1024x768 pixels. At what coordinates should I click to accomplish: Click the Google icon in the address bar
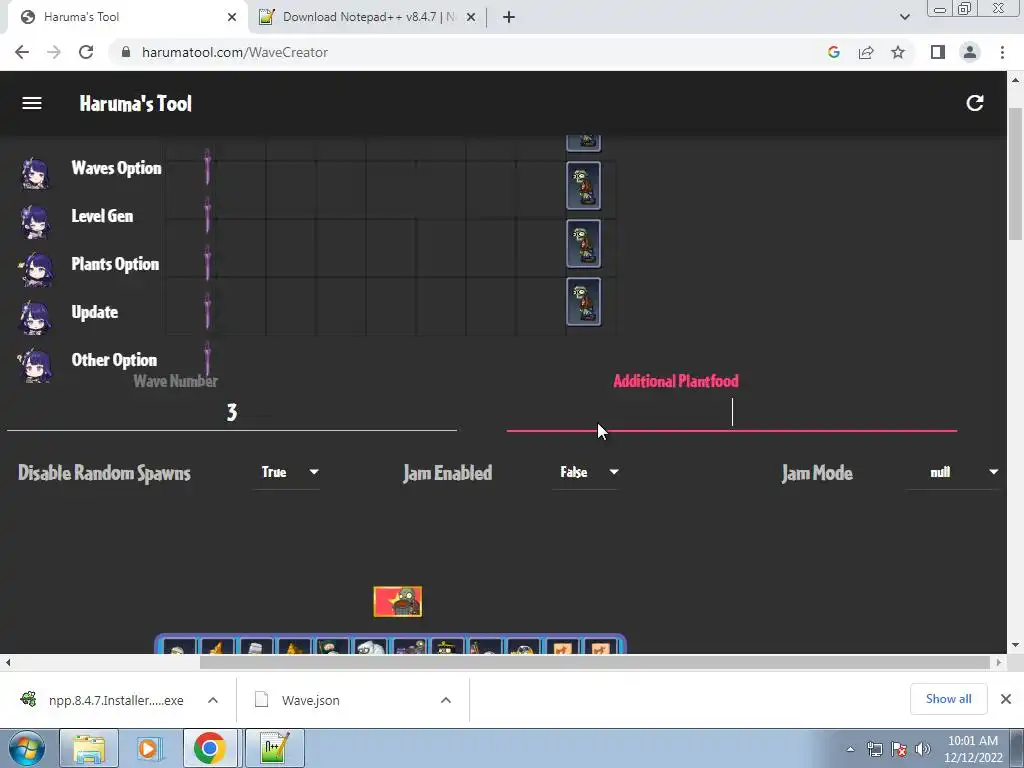[x=833, y=52]
